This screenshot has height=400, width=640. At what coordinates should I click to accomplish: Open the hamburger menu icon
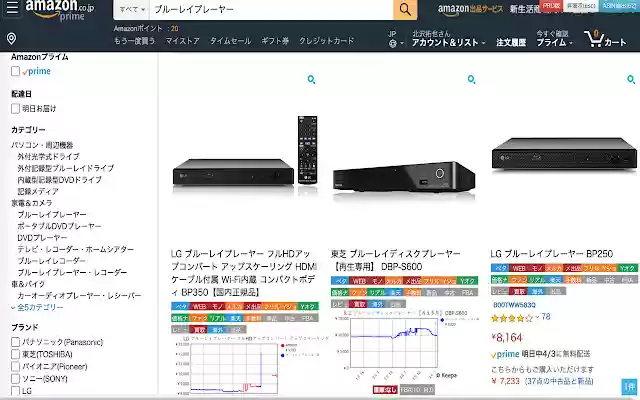point(12,8)
